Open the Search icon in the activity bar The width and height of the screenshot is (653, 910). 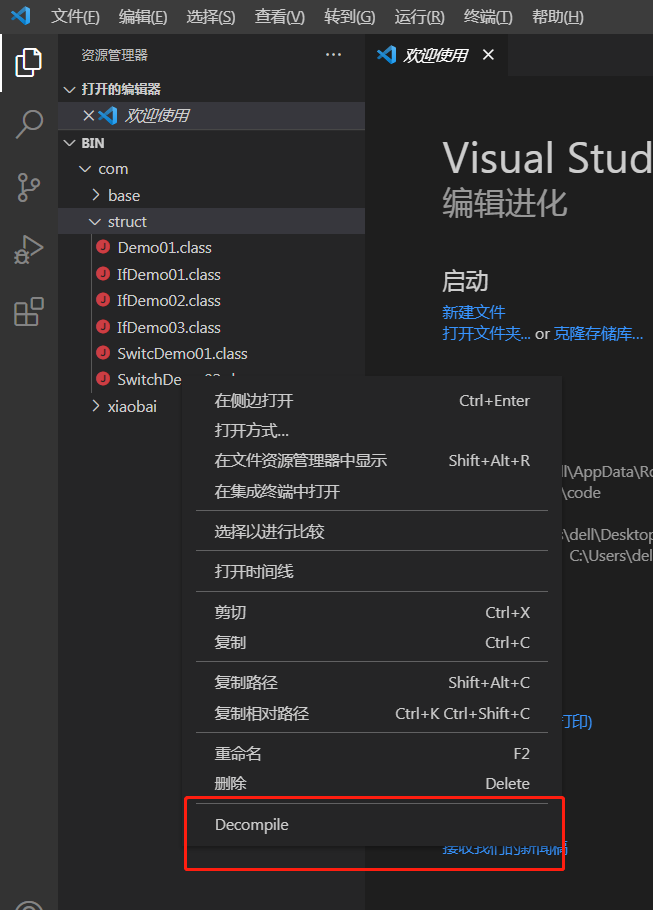pos(28,124)
